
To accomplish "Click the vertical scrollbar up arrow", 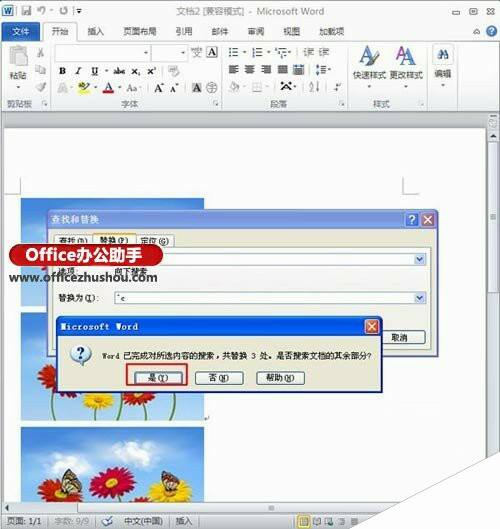I will coord(493,136).
